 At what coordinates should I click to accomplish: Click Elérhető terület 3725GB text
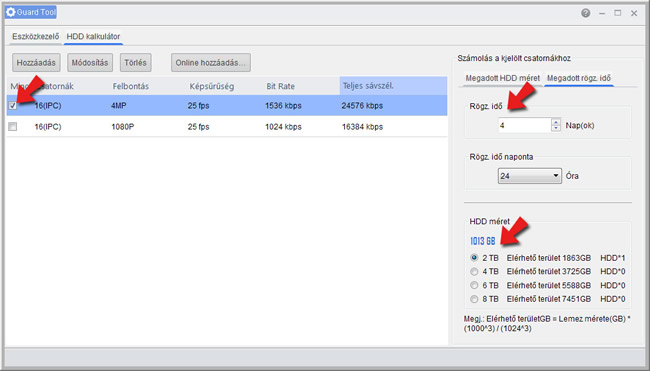coord(548,272)
